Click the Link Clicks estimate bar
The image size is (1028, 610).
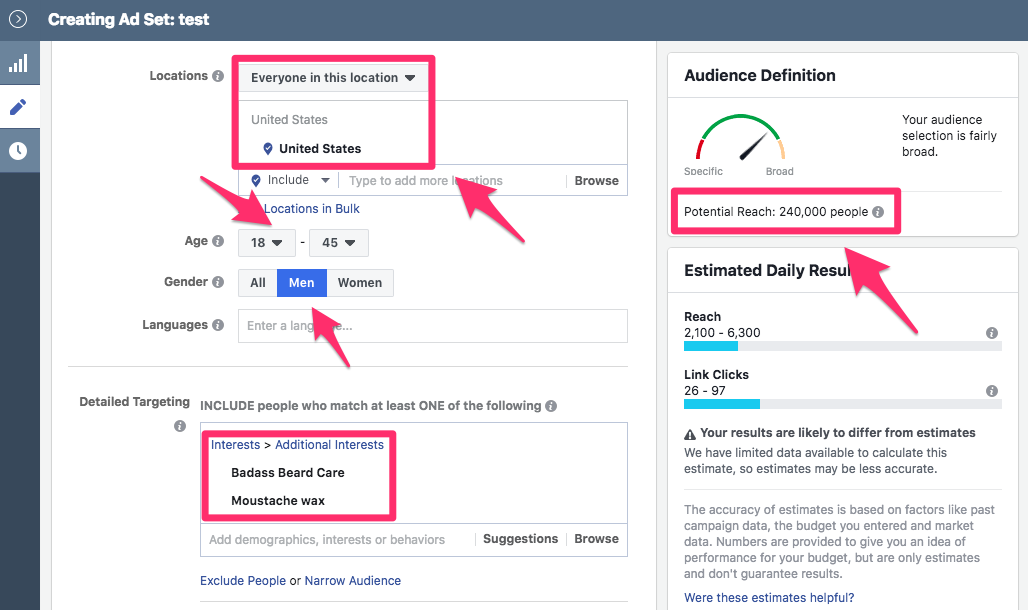coord(842,404)
